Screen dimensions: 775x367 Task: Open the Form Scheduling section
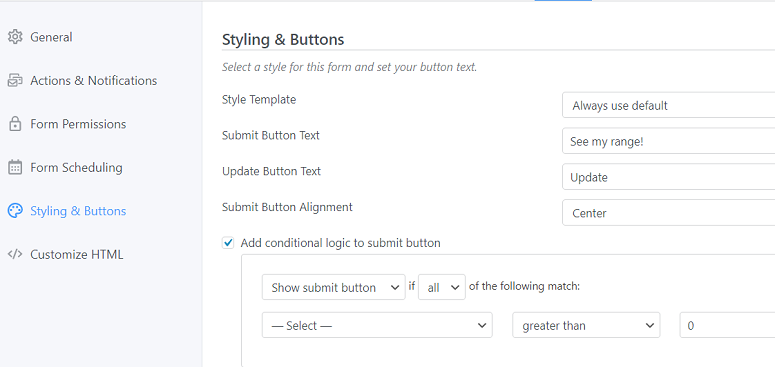(x=76, y=167)
